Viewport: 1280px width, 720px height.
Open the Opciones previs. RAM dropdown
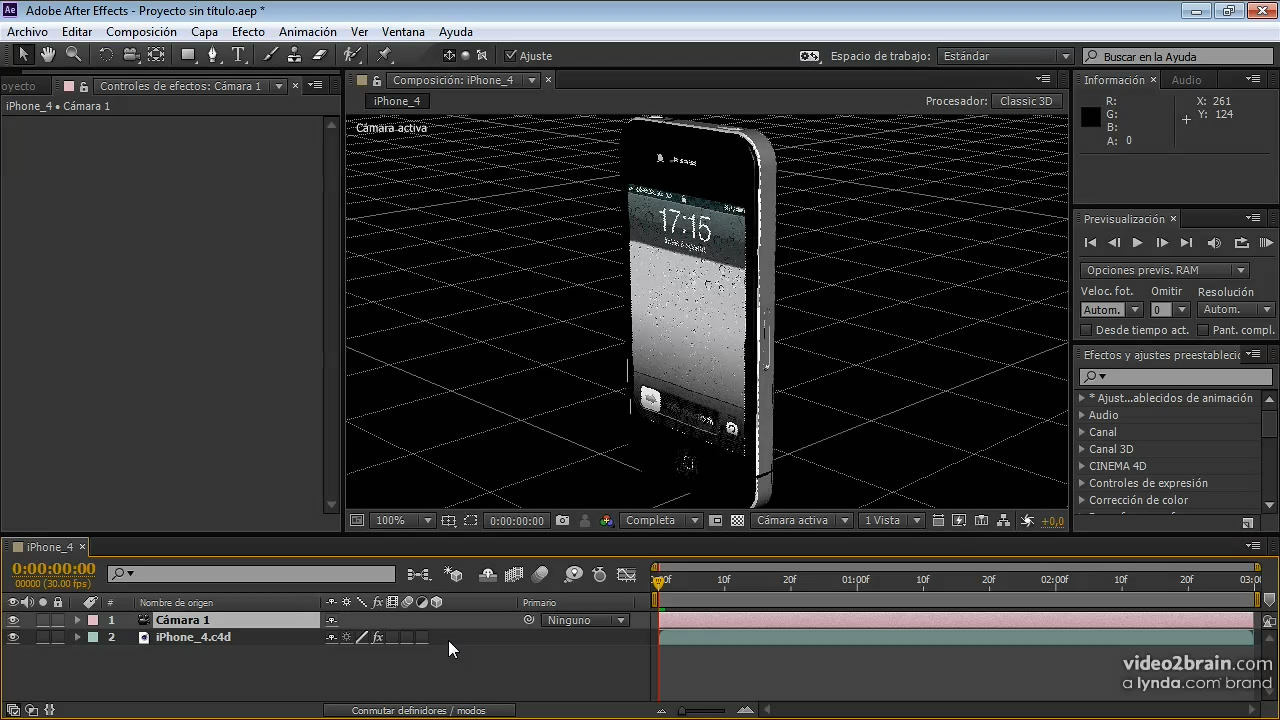(1164, 270)
